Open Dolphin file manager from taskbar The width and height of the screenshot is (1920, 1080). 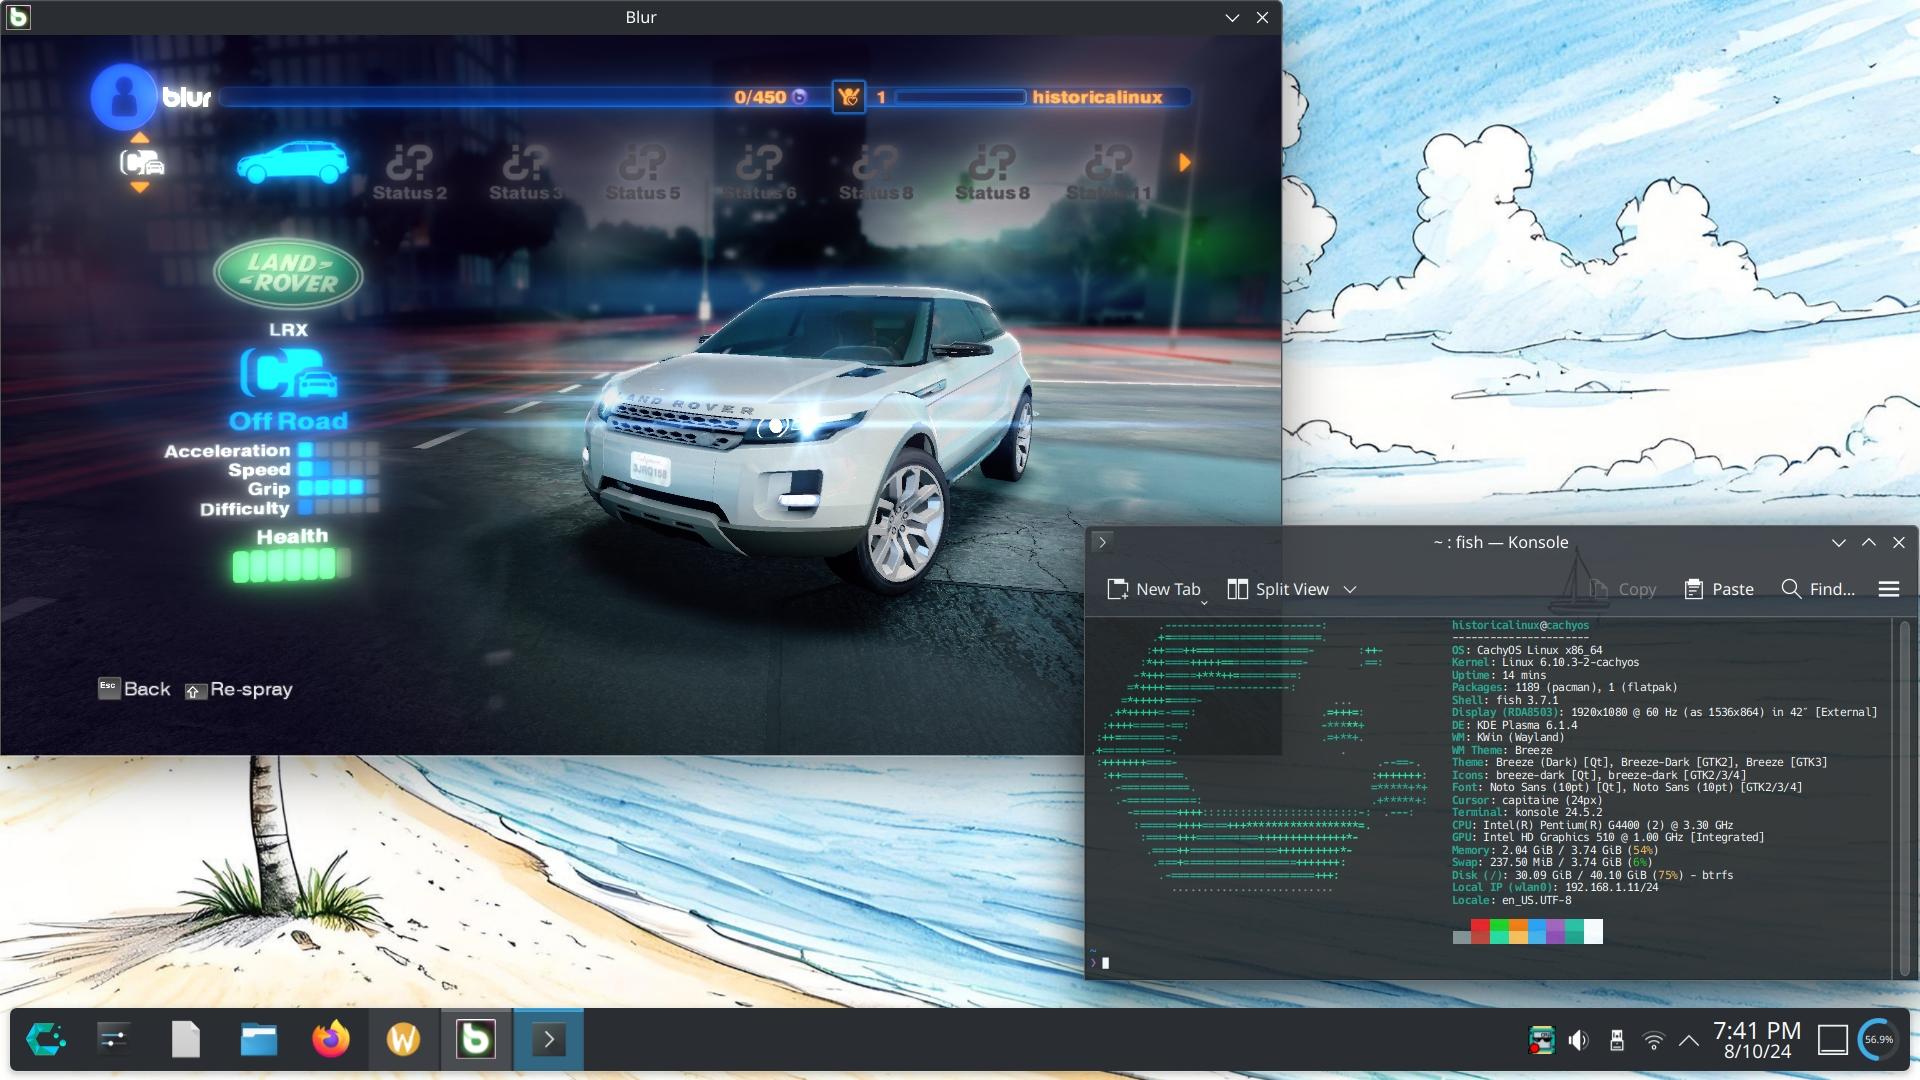pos(259,1039)
